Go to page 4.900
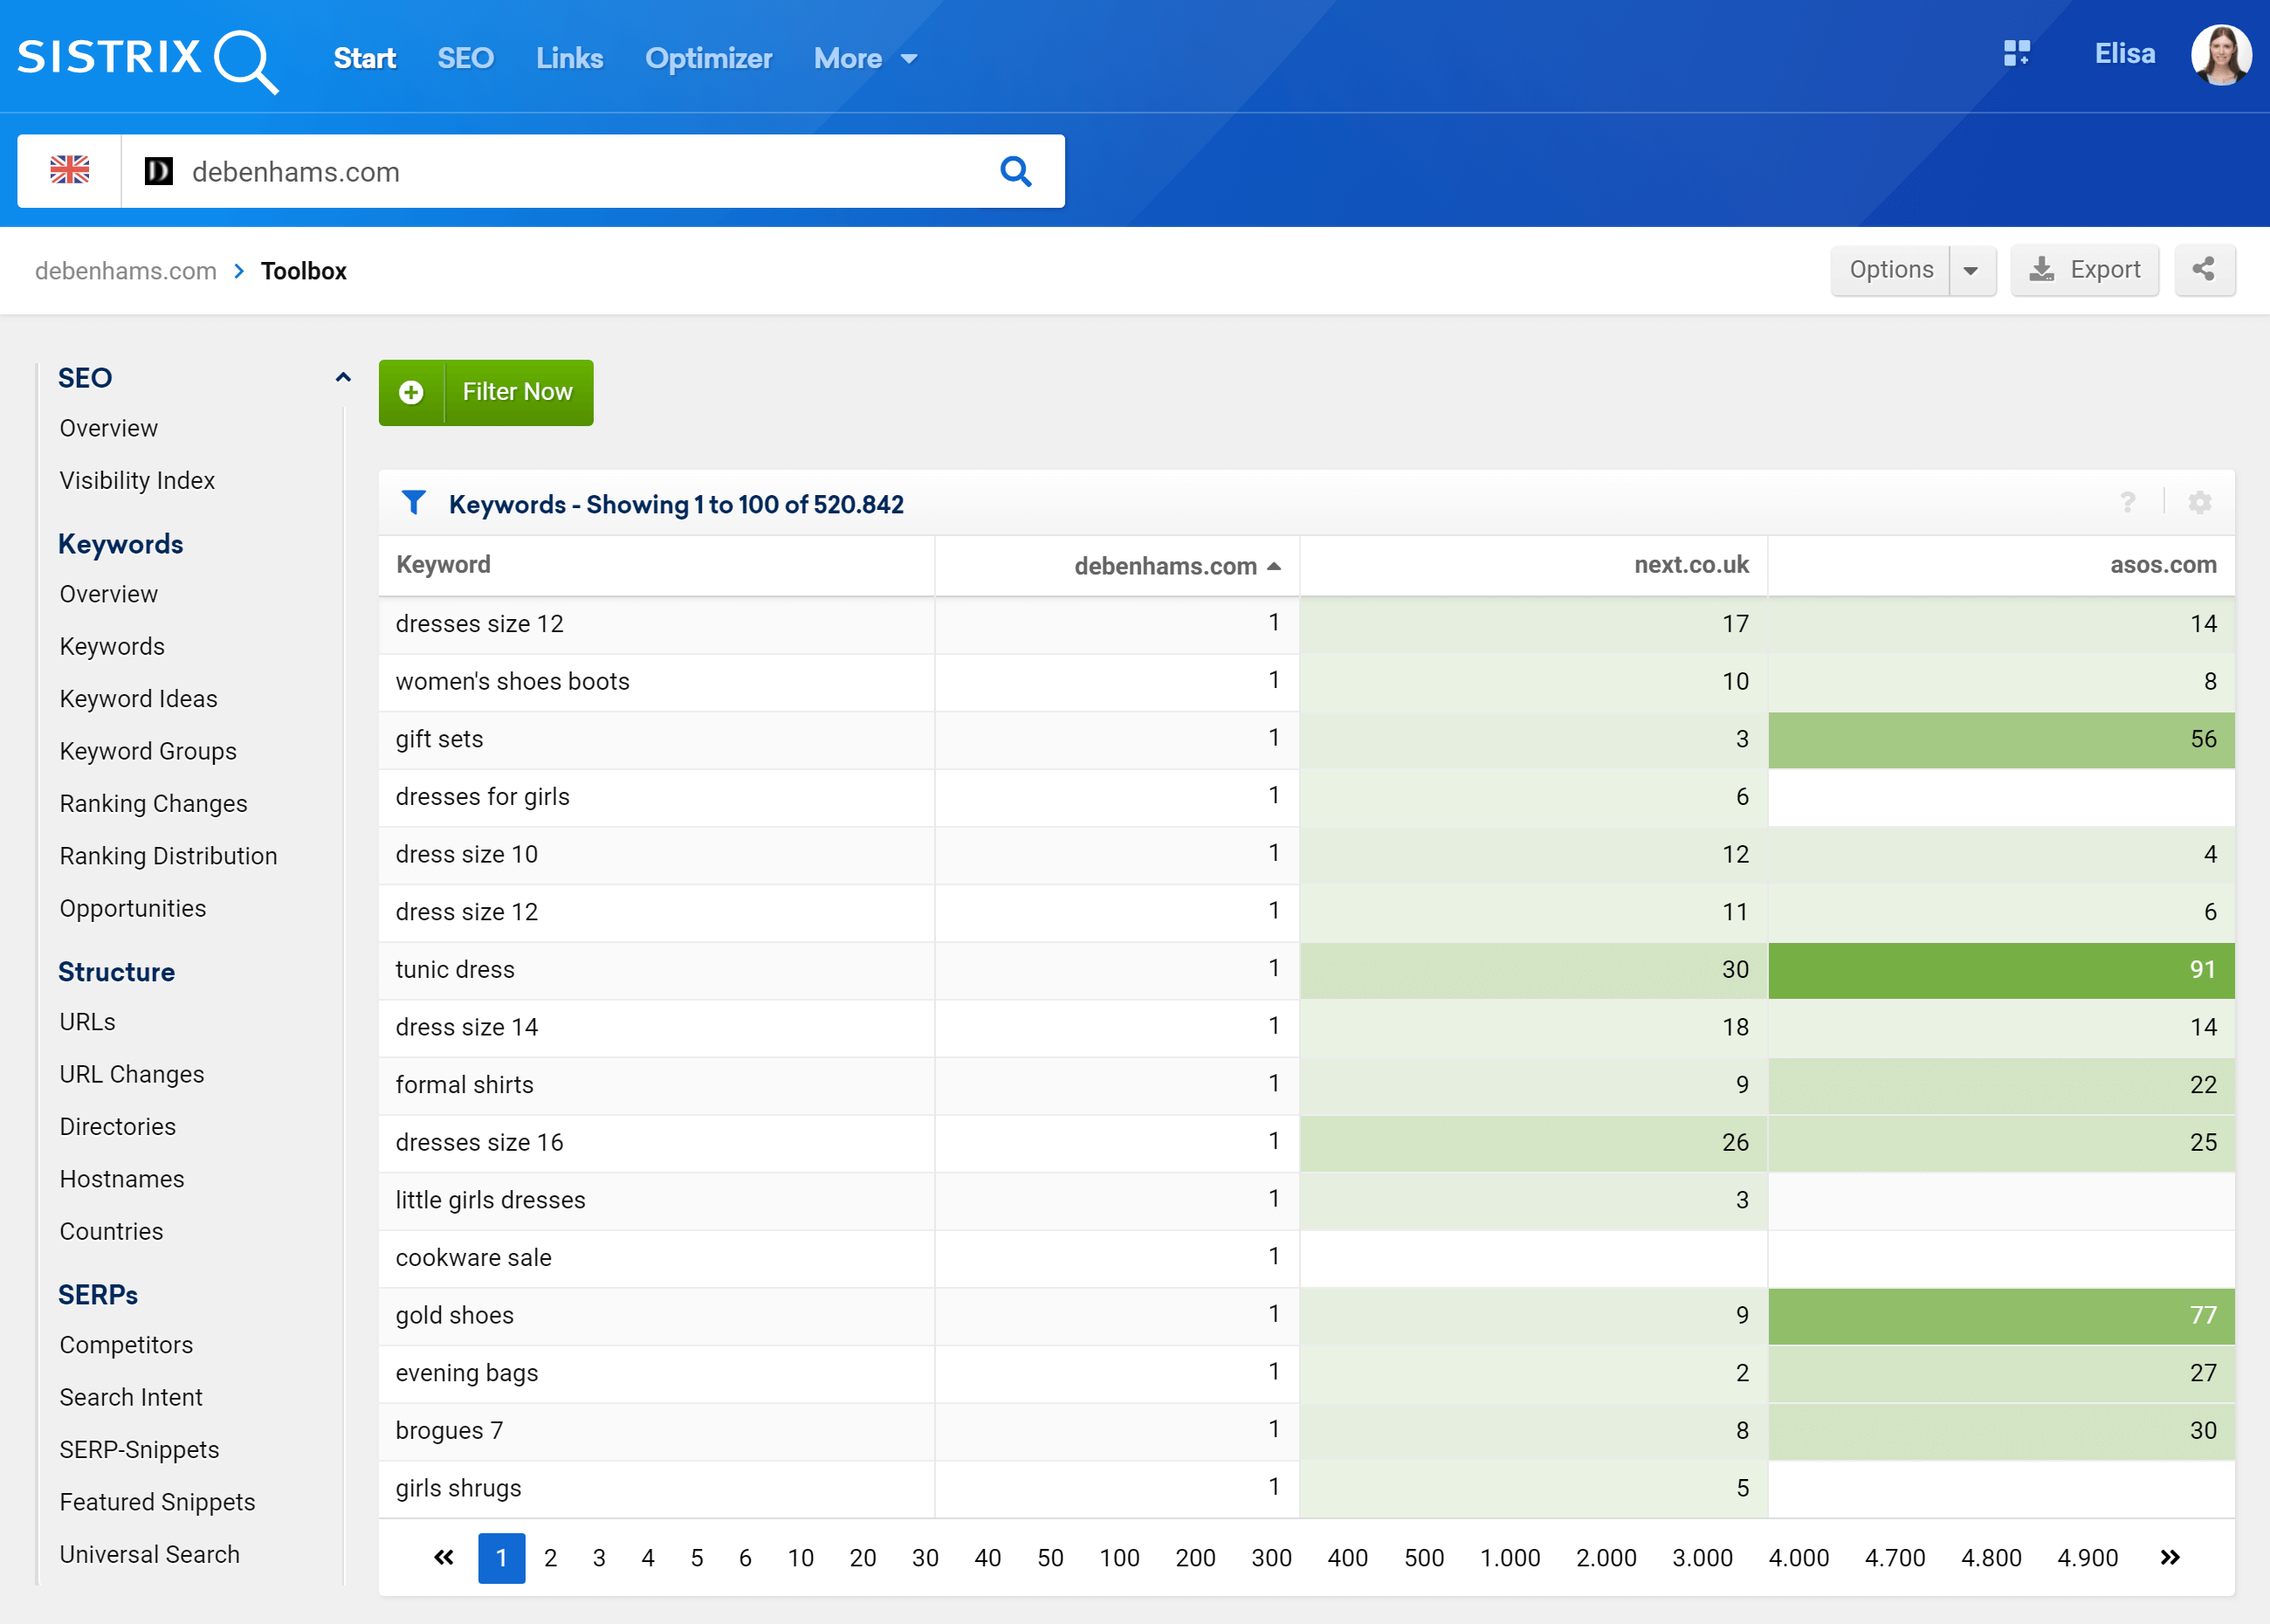Viewport: 2270px width, 1624px height. (x=2087, y=1557)
